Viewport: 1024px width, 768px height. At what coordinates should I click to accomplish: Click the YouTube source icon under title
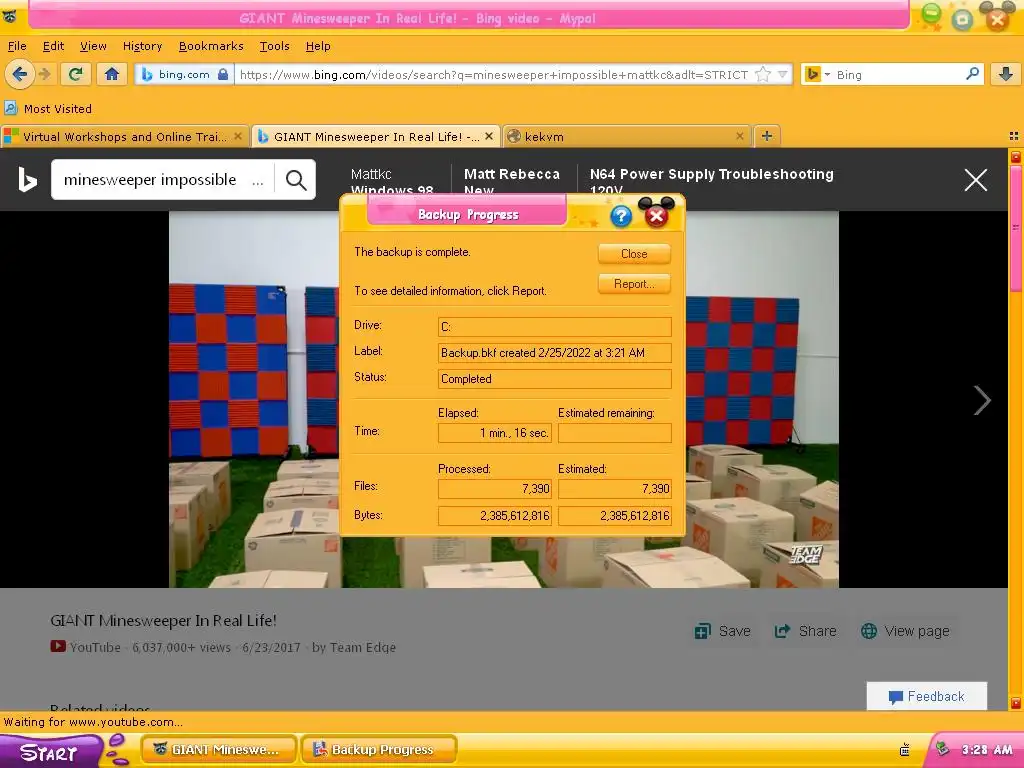[x=57, y=647]
